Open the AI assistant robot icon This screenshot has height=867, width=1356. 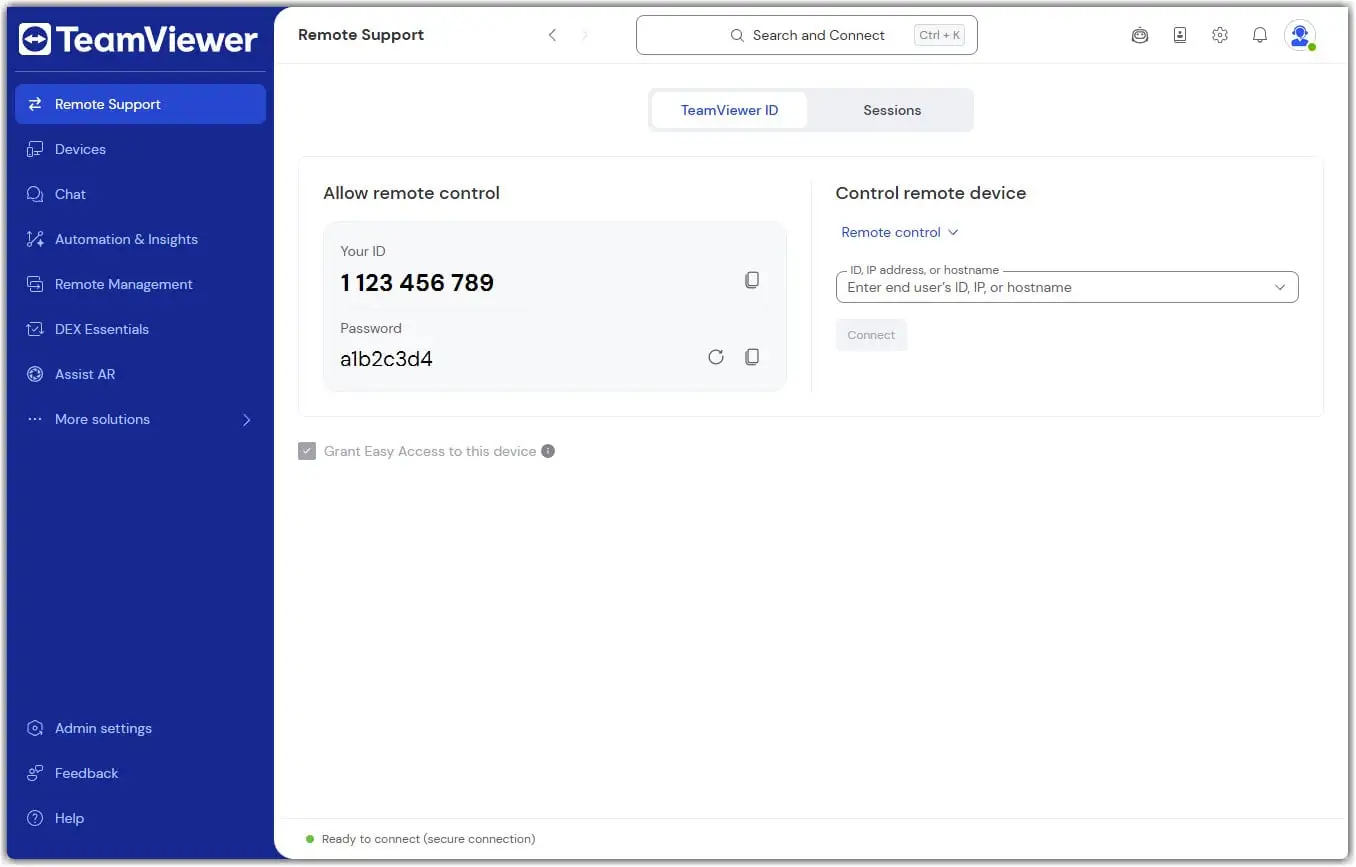(1140, 35)
